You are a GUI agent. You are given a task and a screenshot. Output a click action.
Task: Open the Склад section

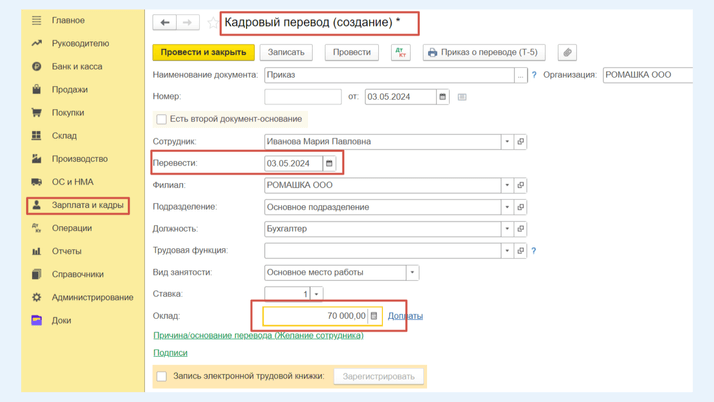coord(64,136)
